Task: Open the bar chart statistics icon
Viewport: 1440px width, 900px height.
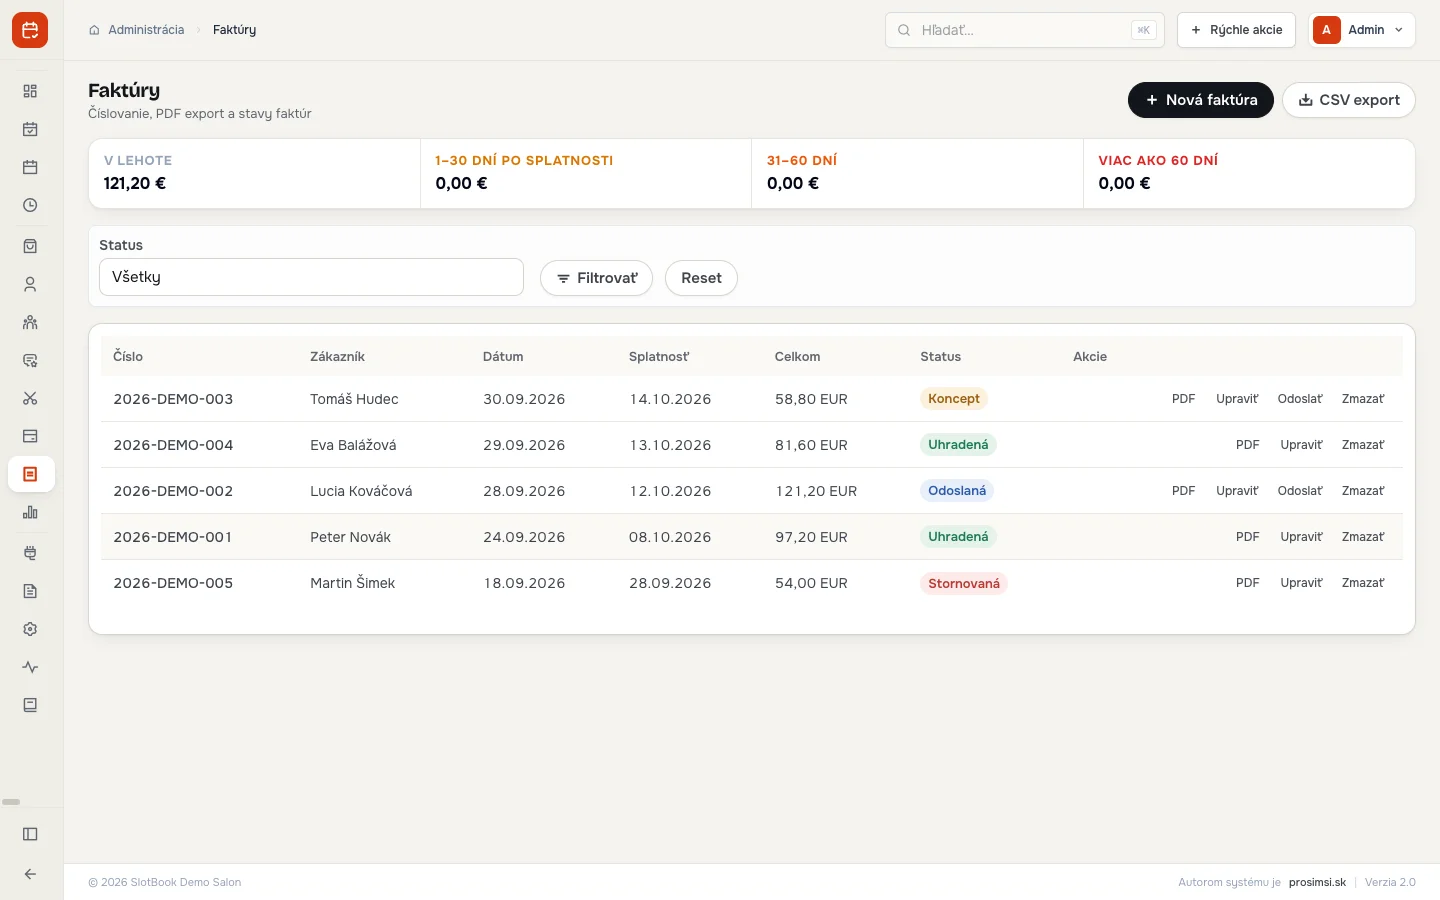Action: (30, 512)
